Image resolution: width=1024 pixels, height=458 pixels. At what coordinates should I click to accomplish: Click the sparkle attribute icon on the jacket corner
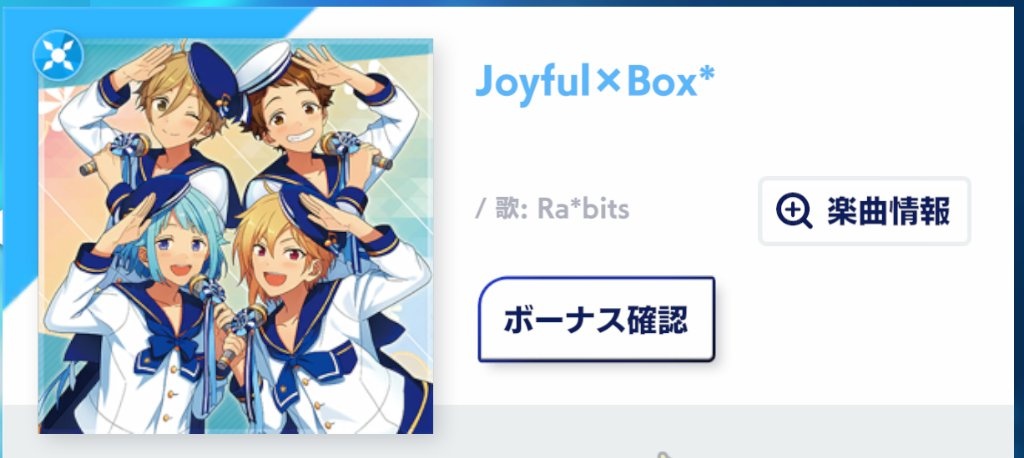58,56
